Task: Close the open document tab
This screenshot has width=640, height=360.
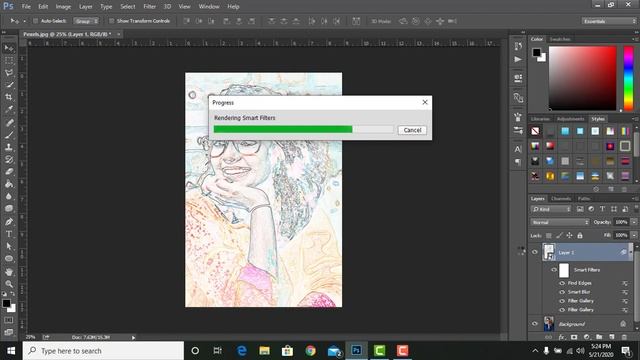Action: coord(118,34)
